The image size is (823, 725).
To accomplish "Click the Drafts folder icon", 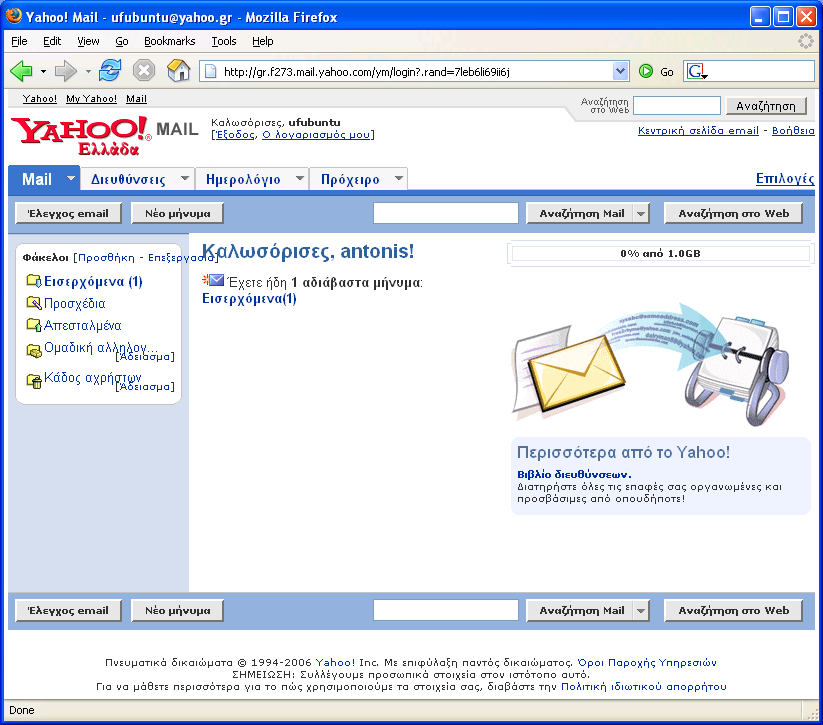I will [34, 303].
